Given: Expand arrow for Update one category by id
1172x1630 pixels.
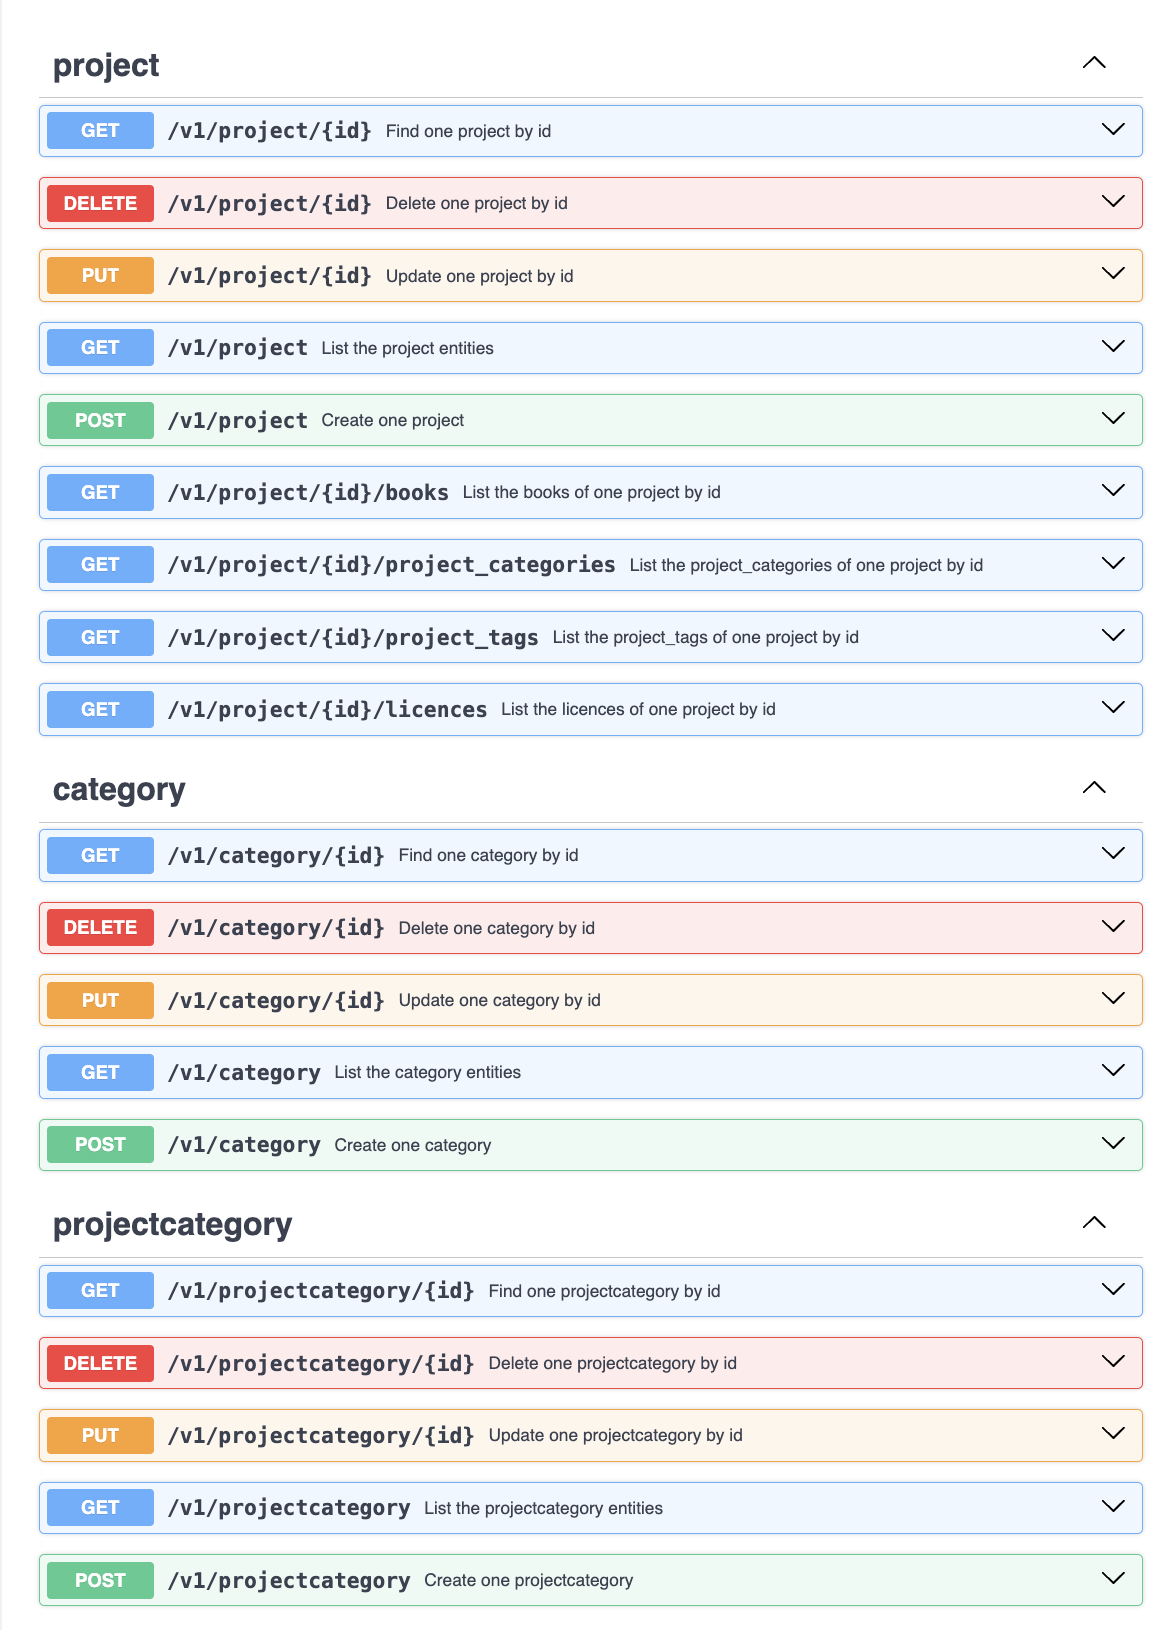Looking at the screenshot, I should [1113, 999].
